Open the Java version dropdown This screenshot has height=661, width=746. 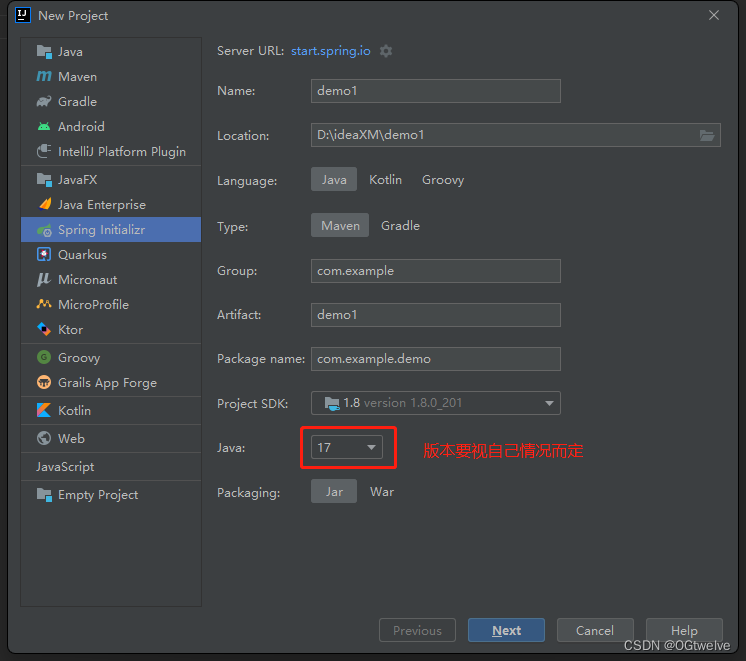coord(346,447)
